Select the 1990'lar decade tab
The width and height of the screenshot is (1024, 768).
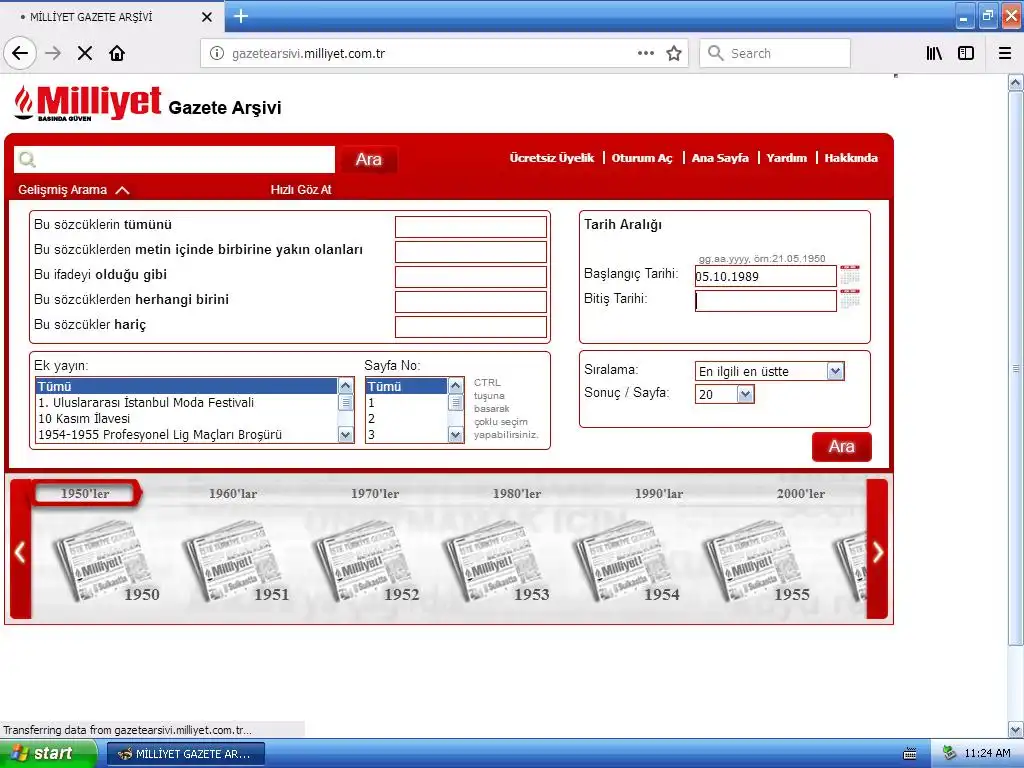pyautogui.click(x=659, y=494)
